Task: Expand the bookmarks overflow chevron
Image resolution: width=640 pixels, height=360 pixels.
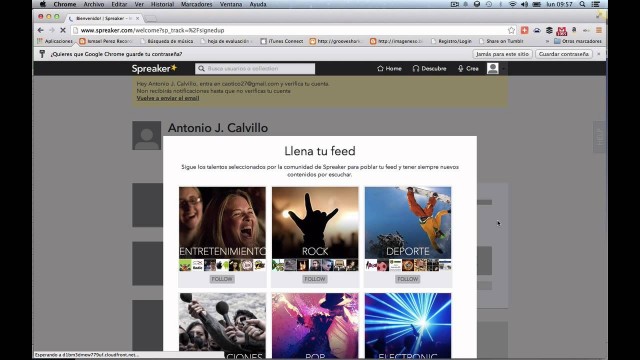Action: [x=547, y=41]
